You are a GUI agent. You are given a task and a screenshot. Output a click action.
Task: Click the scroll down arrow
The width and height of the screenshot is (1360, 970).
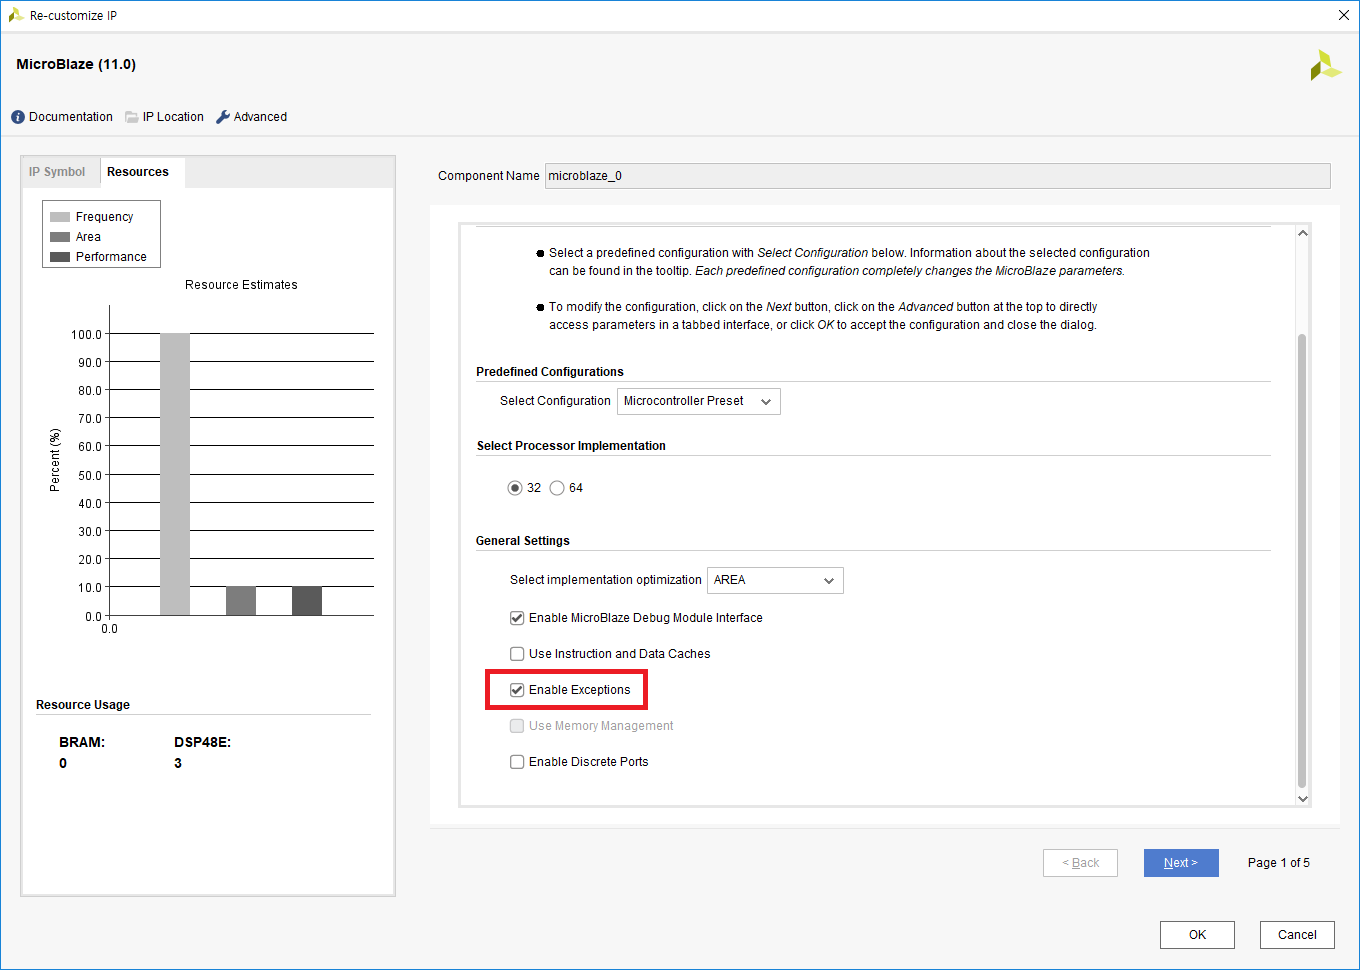[1302, 798]
